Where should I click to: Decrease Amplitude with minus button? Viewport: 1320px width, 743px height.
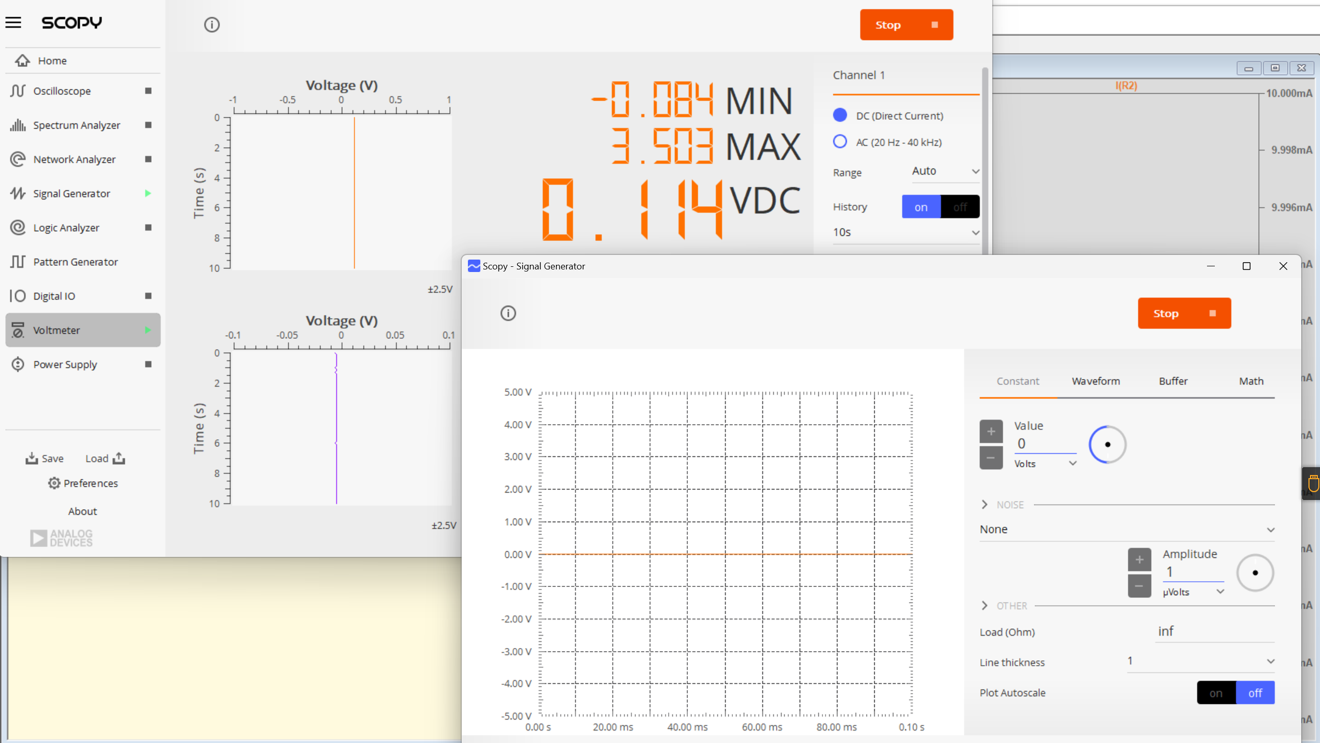(1139, 586)
